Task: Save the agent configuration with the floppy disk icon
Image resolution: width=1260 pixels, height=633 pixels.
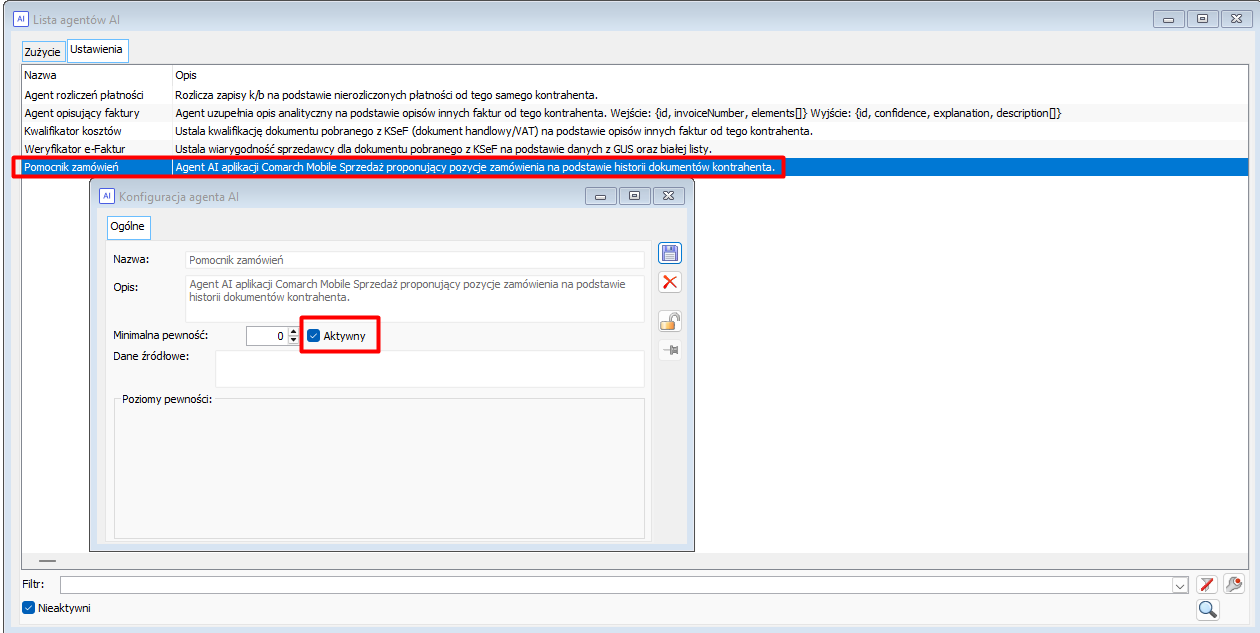Action: pyautogui.click(x=670, y=254)
